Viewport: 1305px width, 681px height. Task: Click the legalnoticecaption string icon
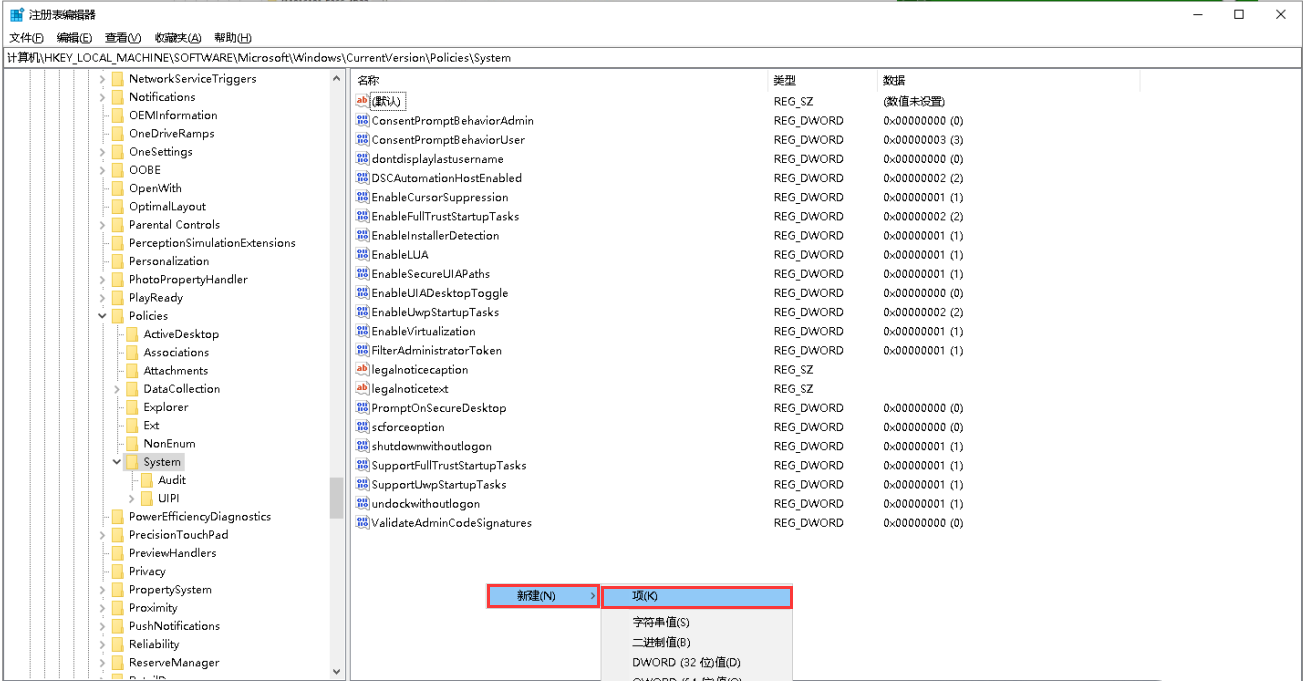point(362,369)
